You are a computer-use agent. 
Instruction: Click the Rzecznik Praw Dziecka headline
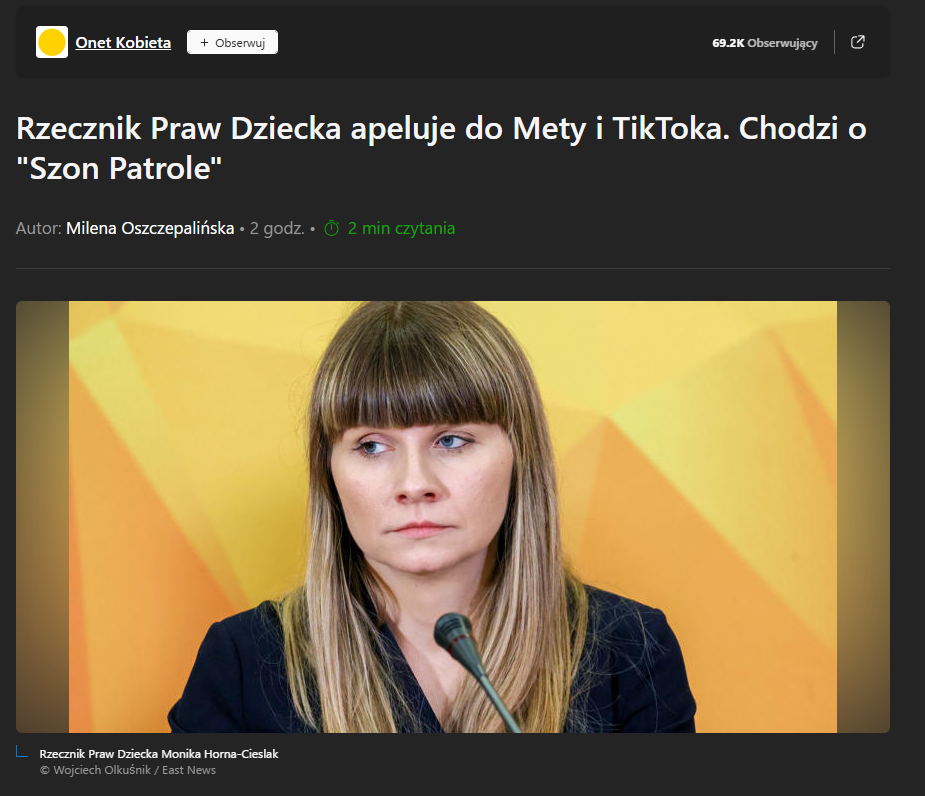[441, 148]
